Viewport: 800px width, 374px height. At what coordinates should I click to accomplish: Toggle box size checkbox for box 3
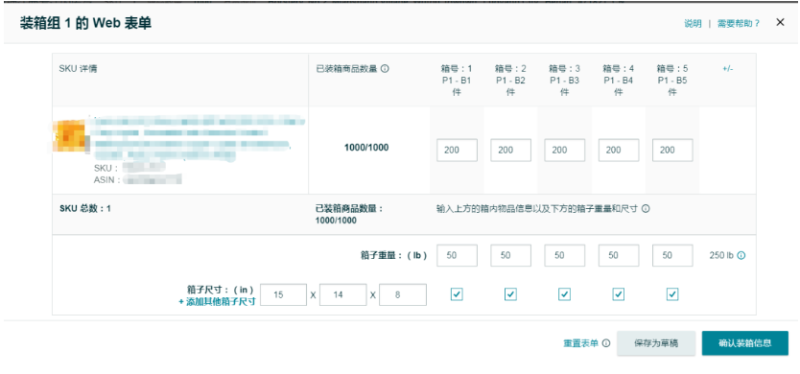pos(564,294)
